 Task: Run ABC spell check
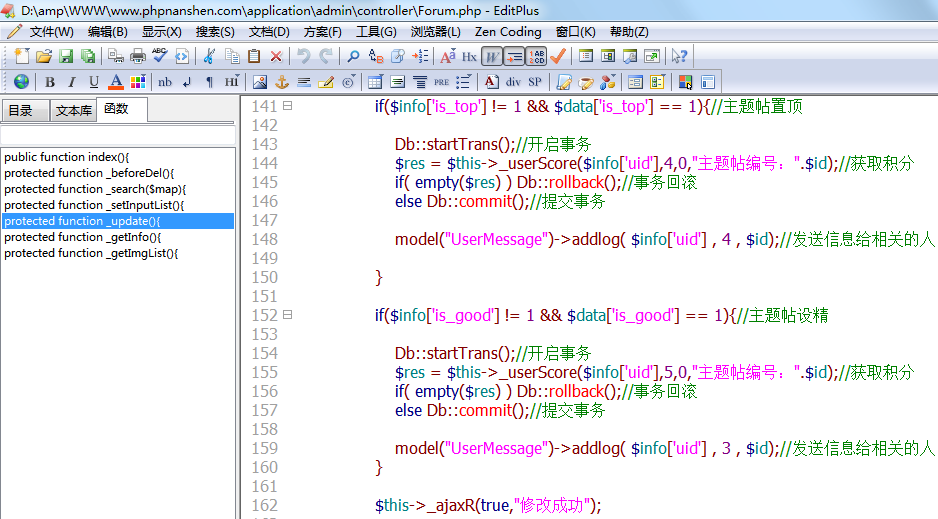pyautogui.click(x=160, y=56)
